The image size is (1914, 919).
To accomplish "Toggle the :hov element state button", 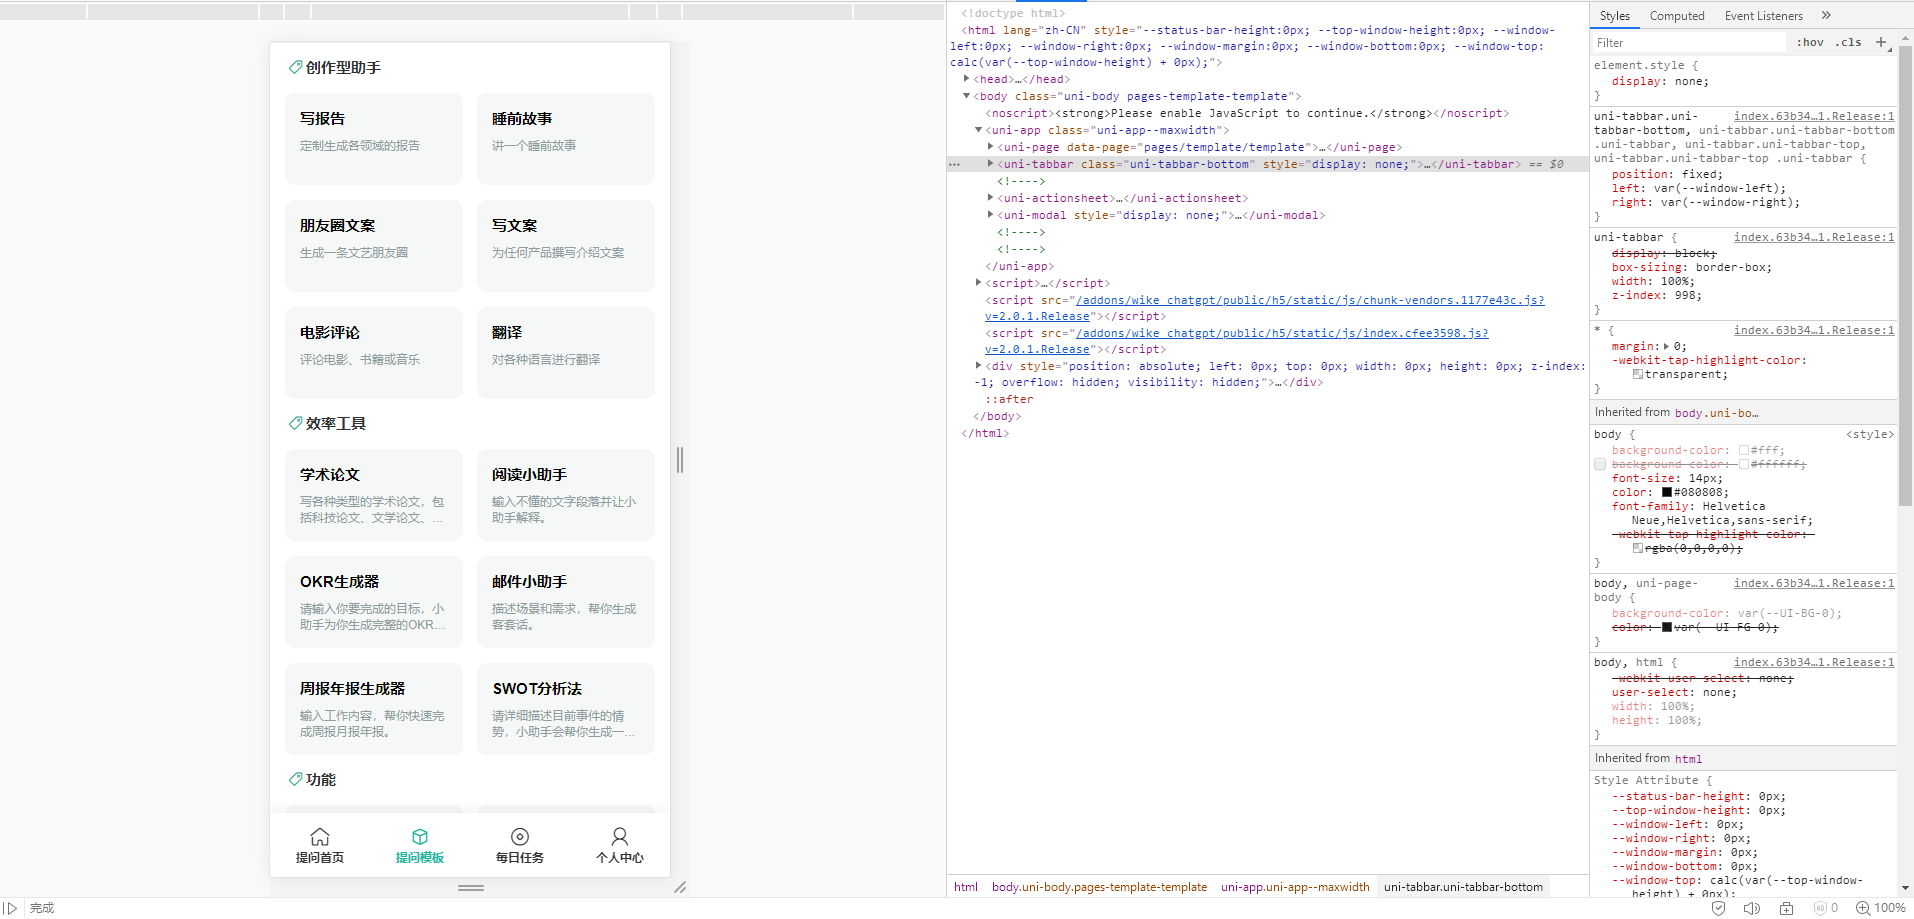I will click(1810, 42).
